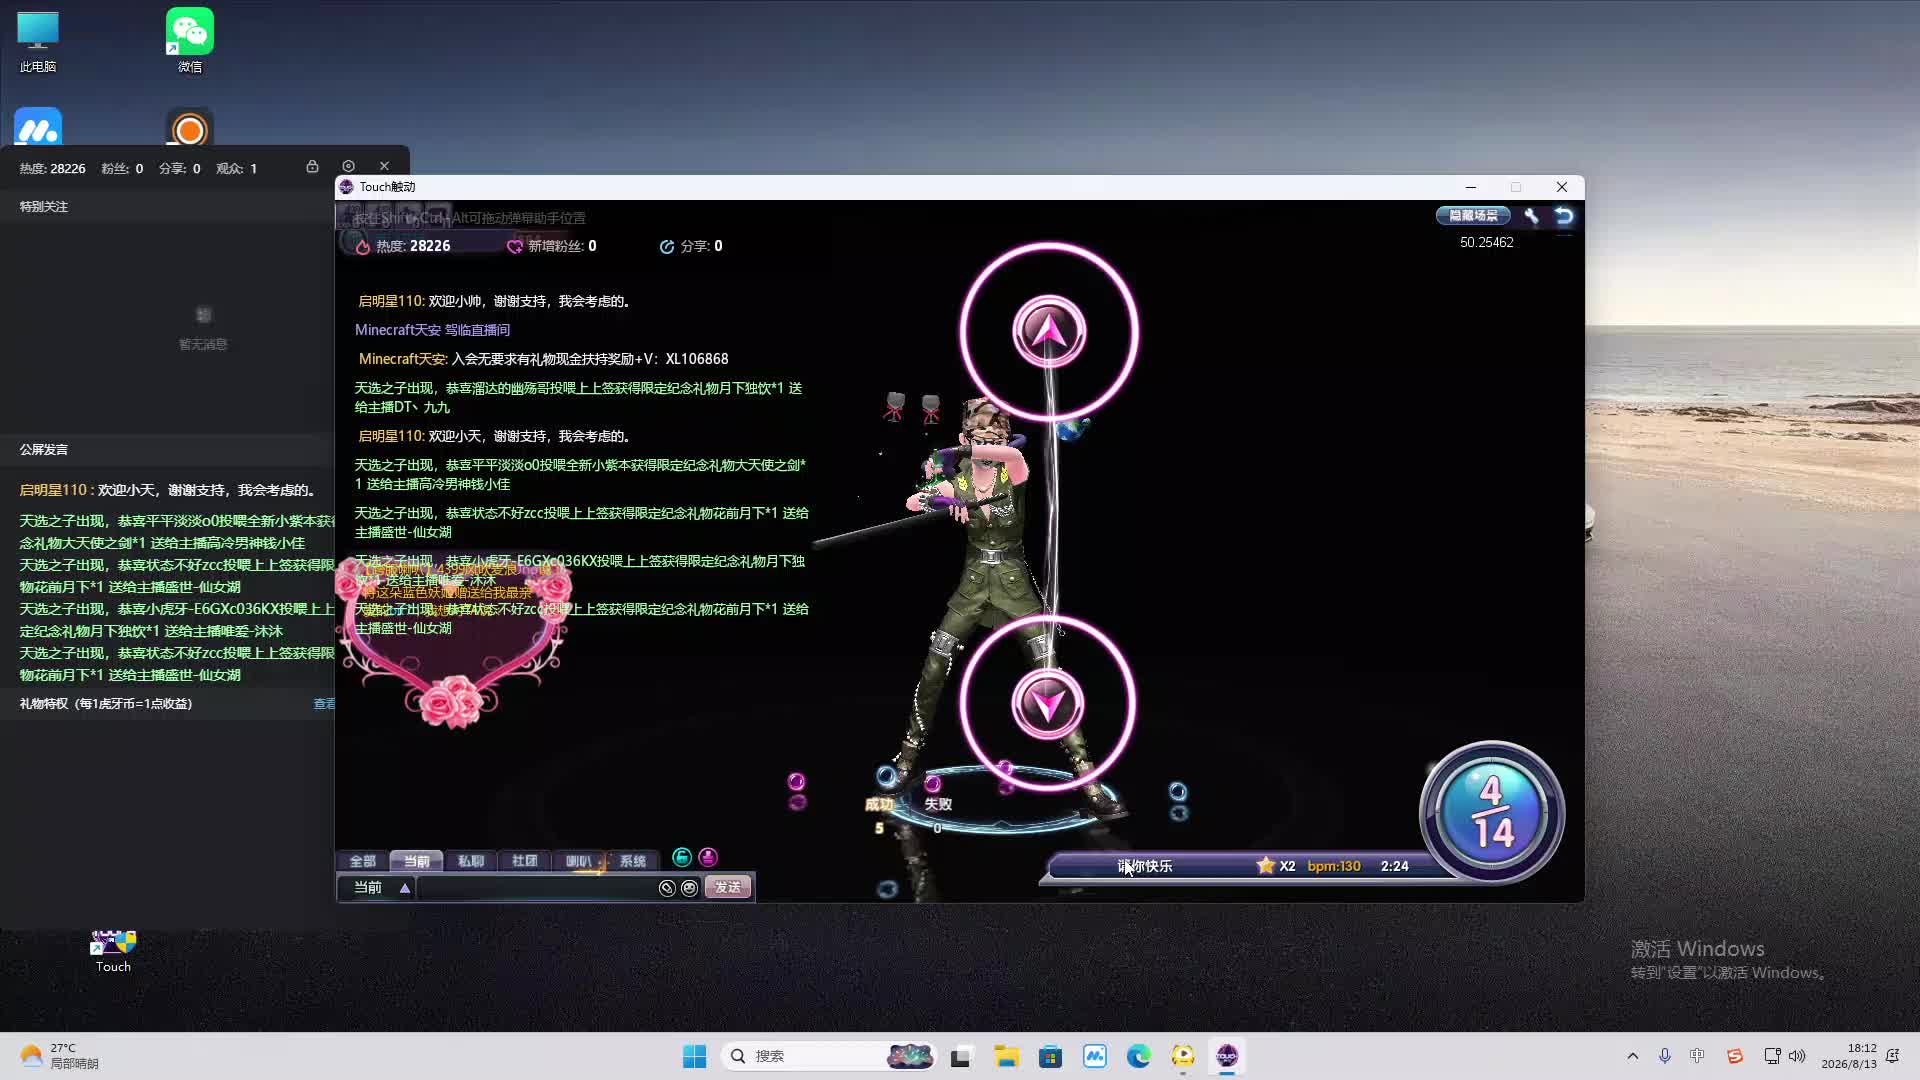Click the clear icon in chat input
The width and height of the screenshot is (1920, 1080).
[x=667, y=888]
